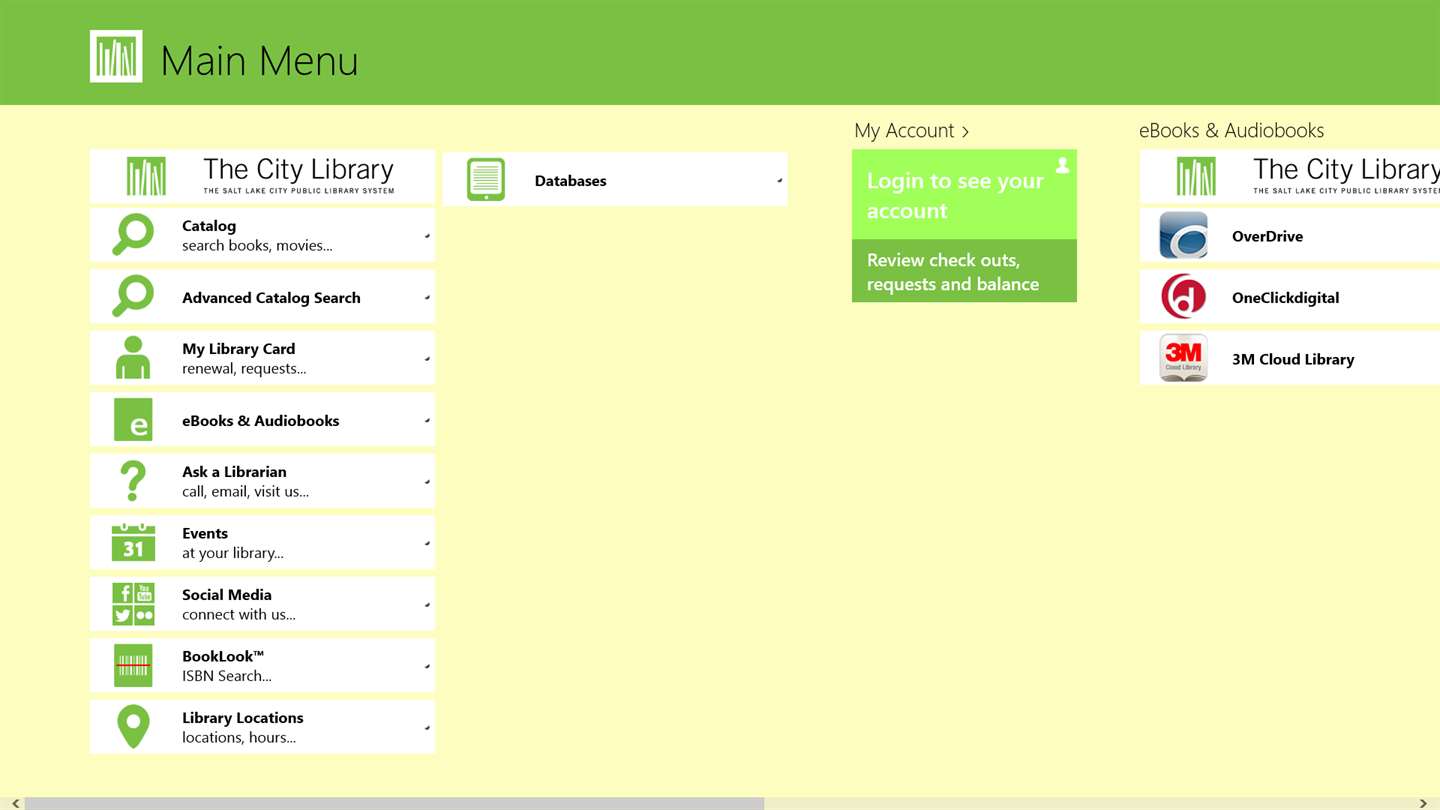This screenshot has width=1440, height=810.
Task: Click 'search books, movies...' subtitle
Action: point(257,246)
